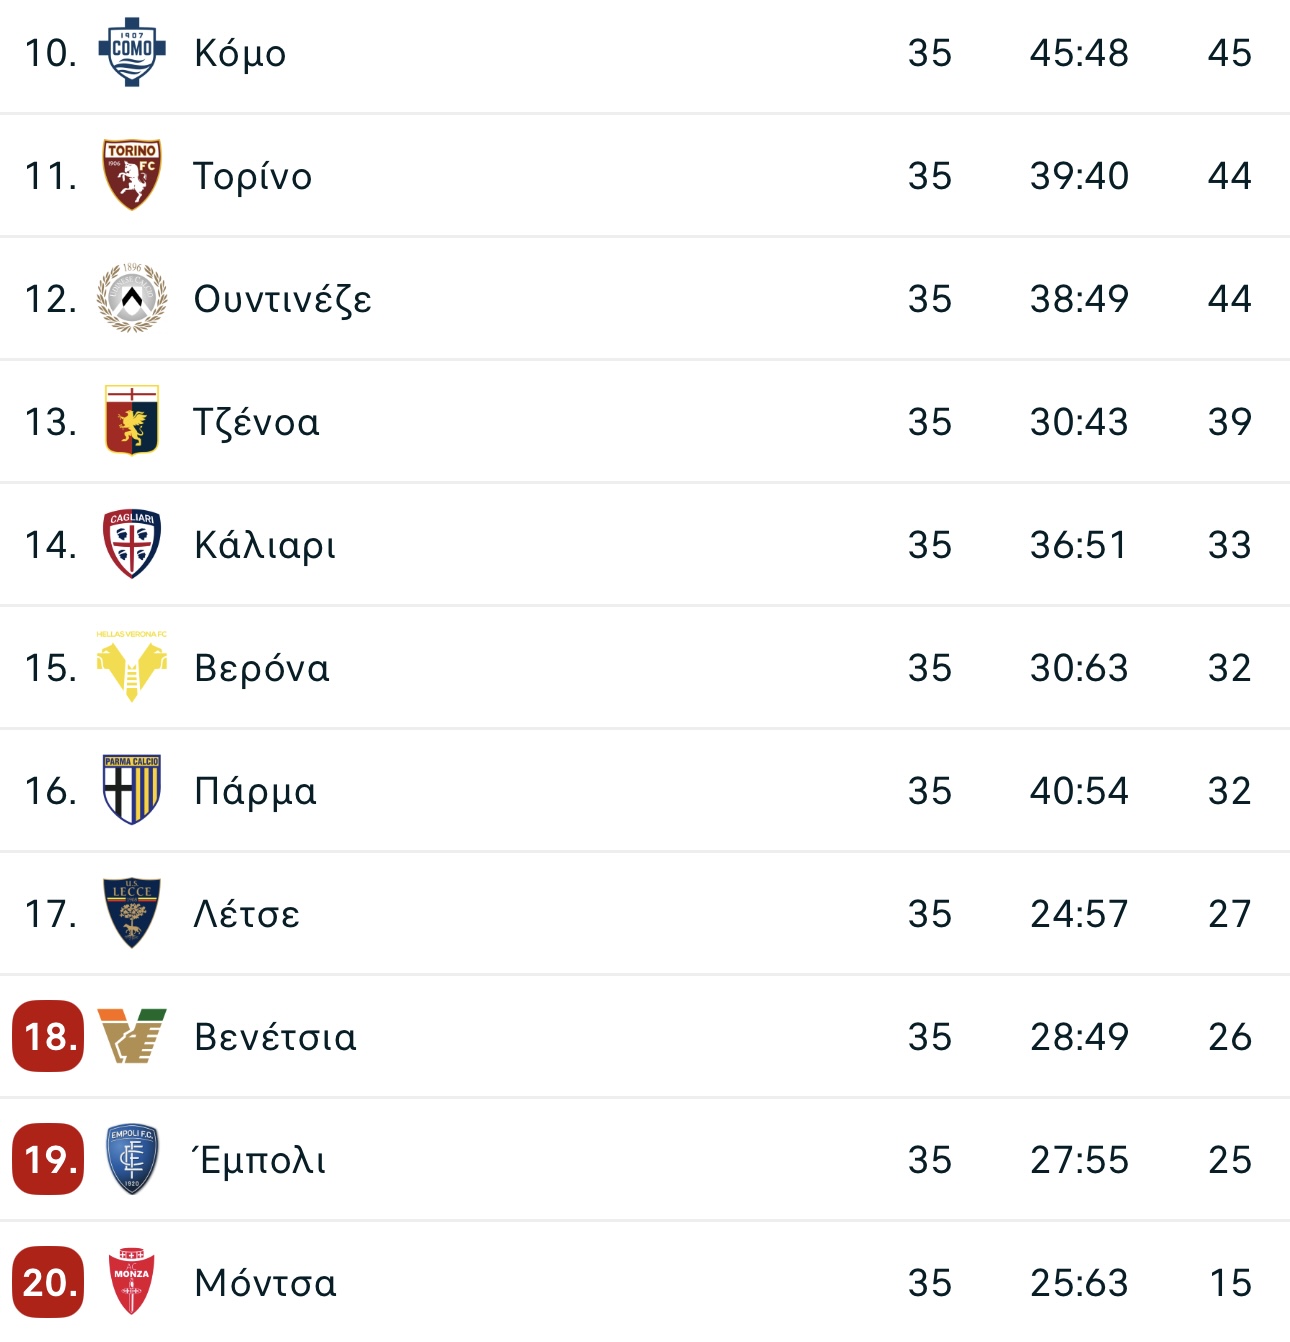Viewport: 1290px width, 1342px height.
Task: Tap the Genoa griffin crest
Action: point(132,421)
